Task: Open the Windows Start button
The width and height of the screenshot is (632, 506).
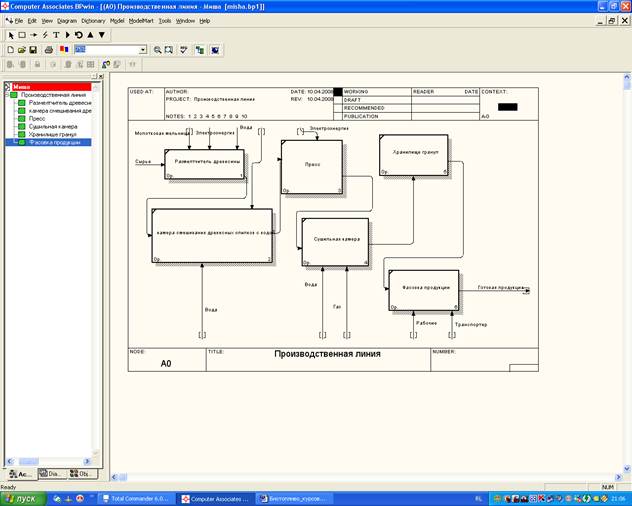Action: coord(23,499)
